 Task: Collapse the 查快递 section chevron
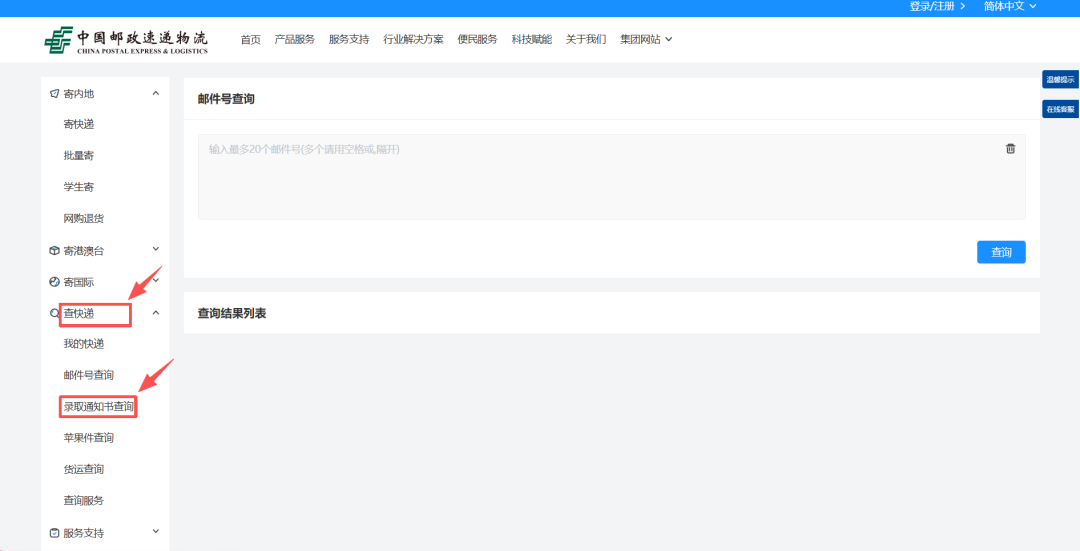tap(156, 313)
